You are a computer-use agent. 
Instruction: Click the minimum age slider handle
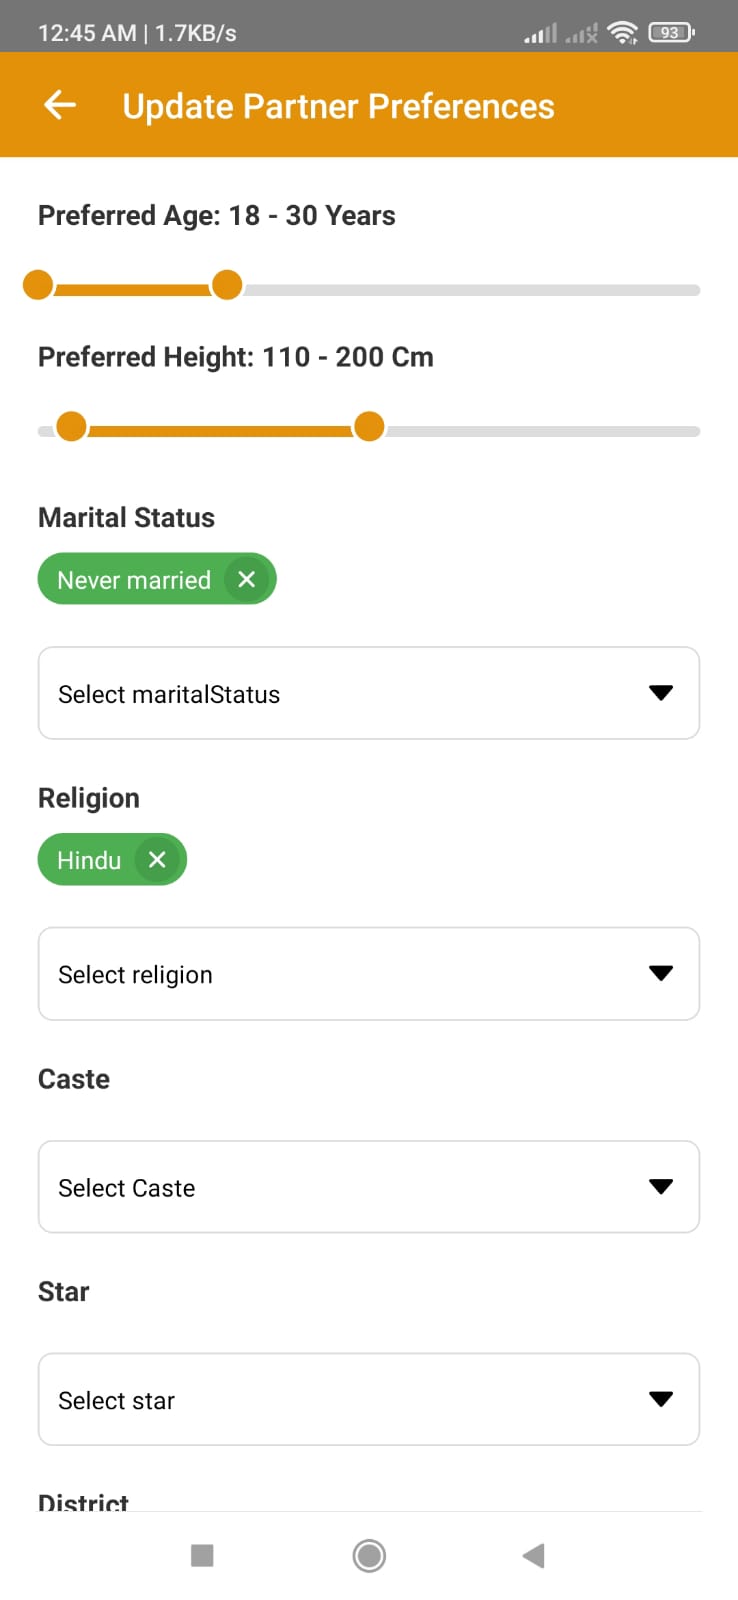38,285
